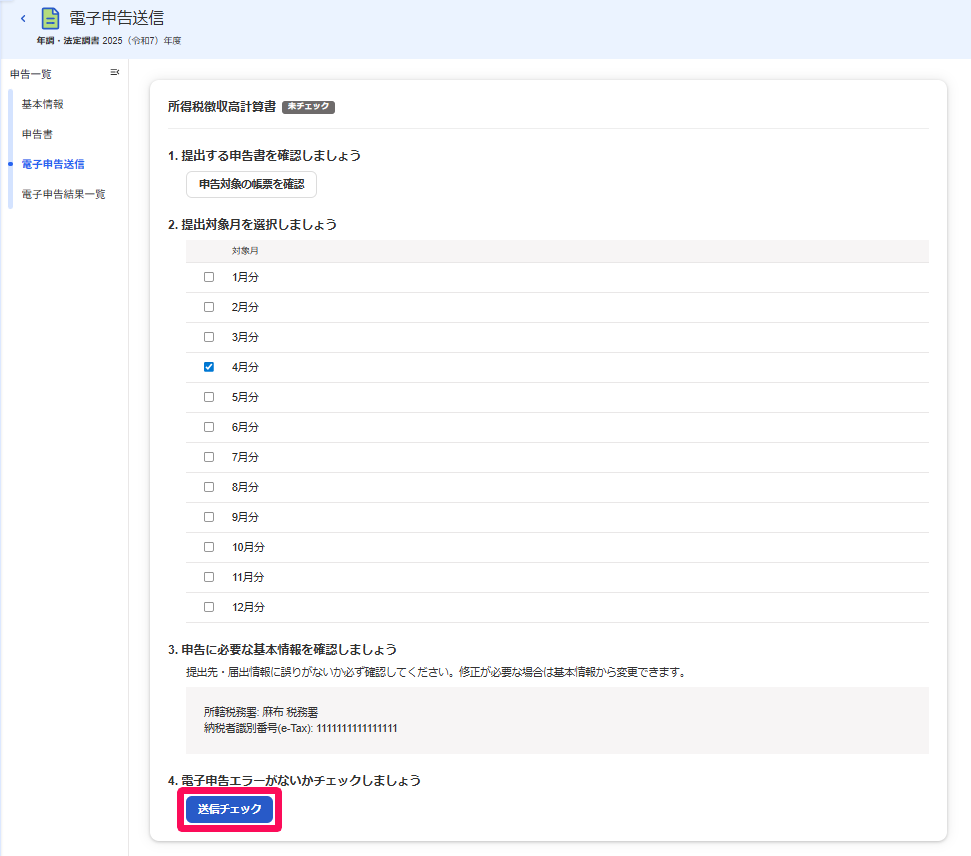Click heading 2. 提出対象月を選択しましょう
Viewport: 971px width, 856px height.
point(253,224)
